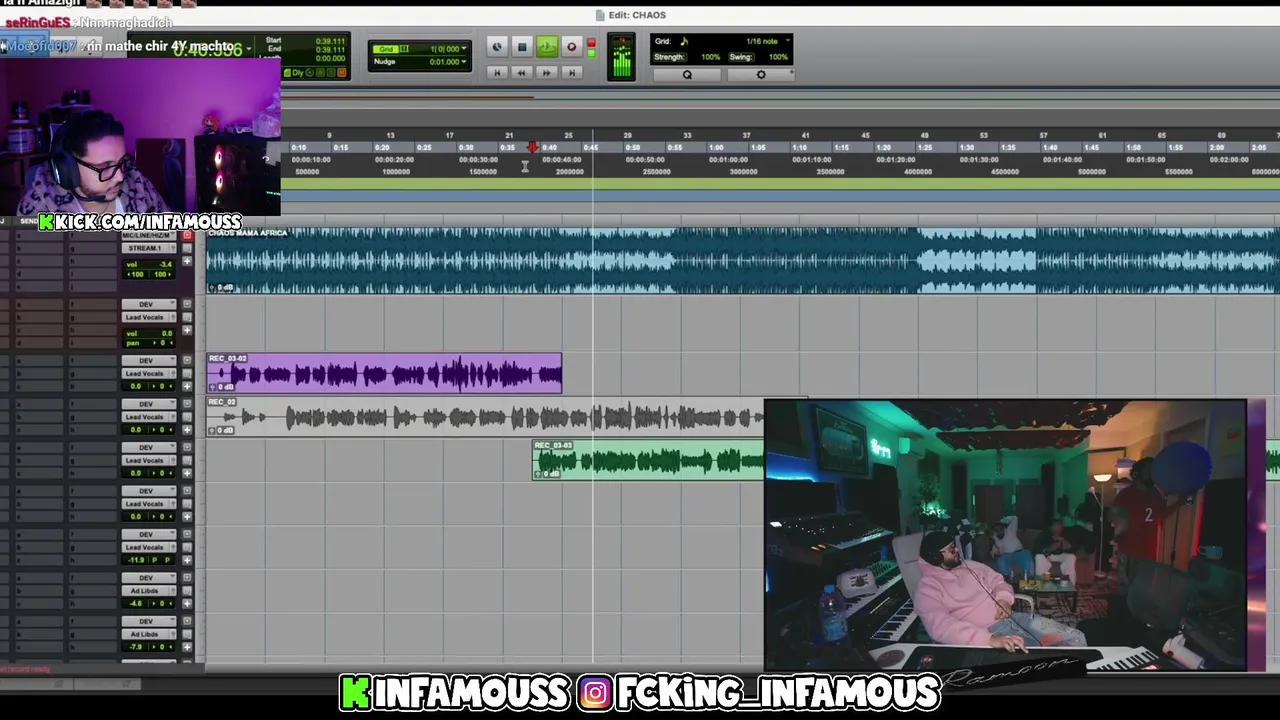Open the Nudge value dropdown arrow
Screen dimensions: 1280x720
(x=464, y=62)
